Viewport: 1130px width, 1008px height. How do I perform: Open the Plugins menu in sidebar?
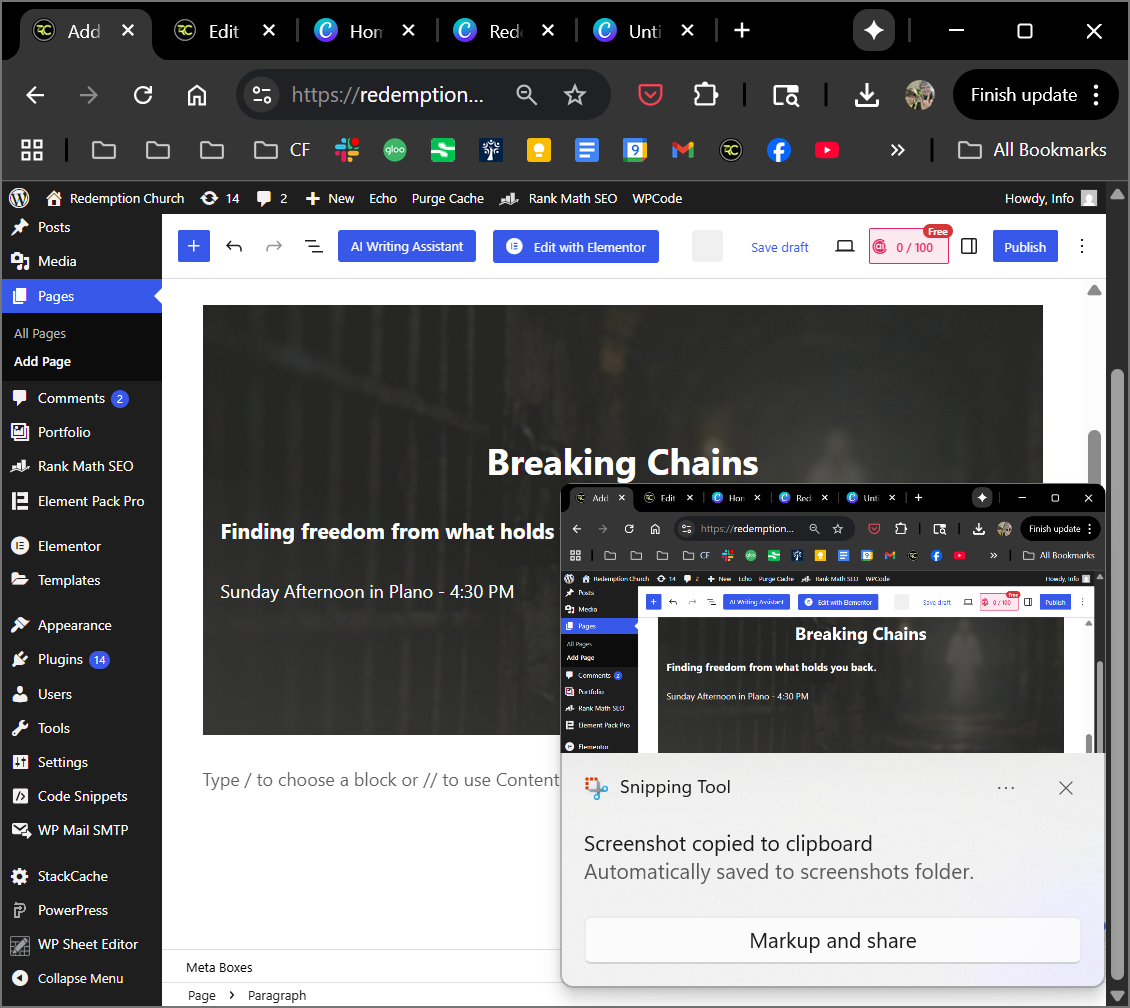(x=60, y=659)
